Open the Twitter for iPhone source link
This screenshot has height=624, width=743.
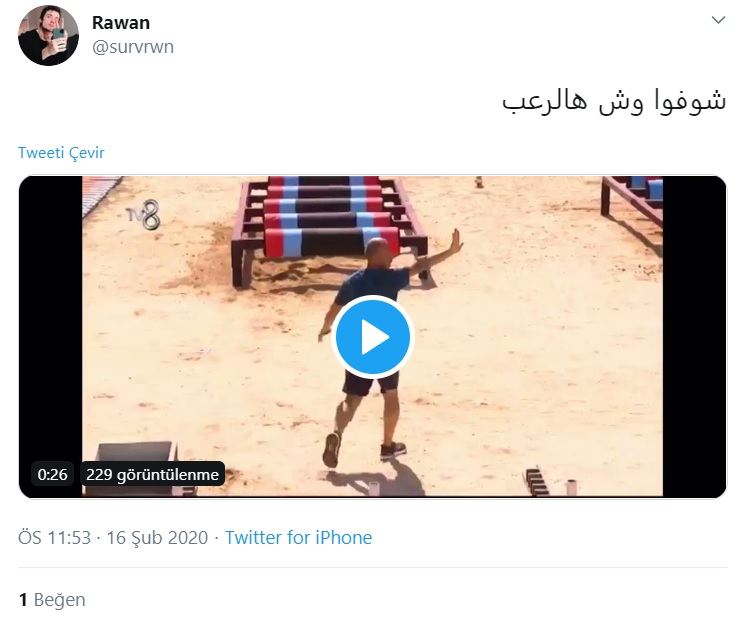298,538
